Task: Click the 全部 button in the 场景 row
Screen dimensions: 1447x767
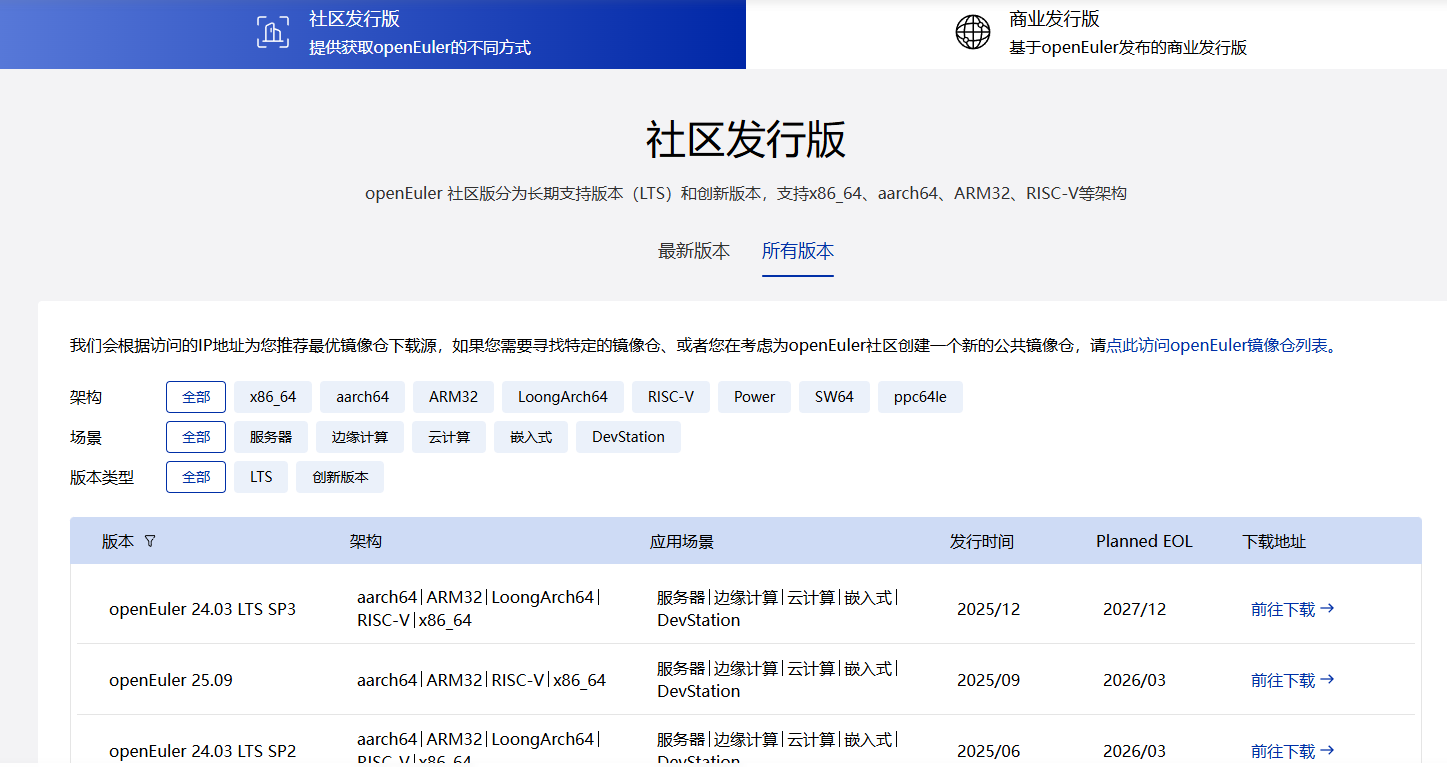Action: (196, 437)
